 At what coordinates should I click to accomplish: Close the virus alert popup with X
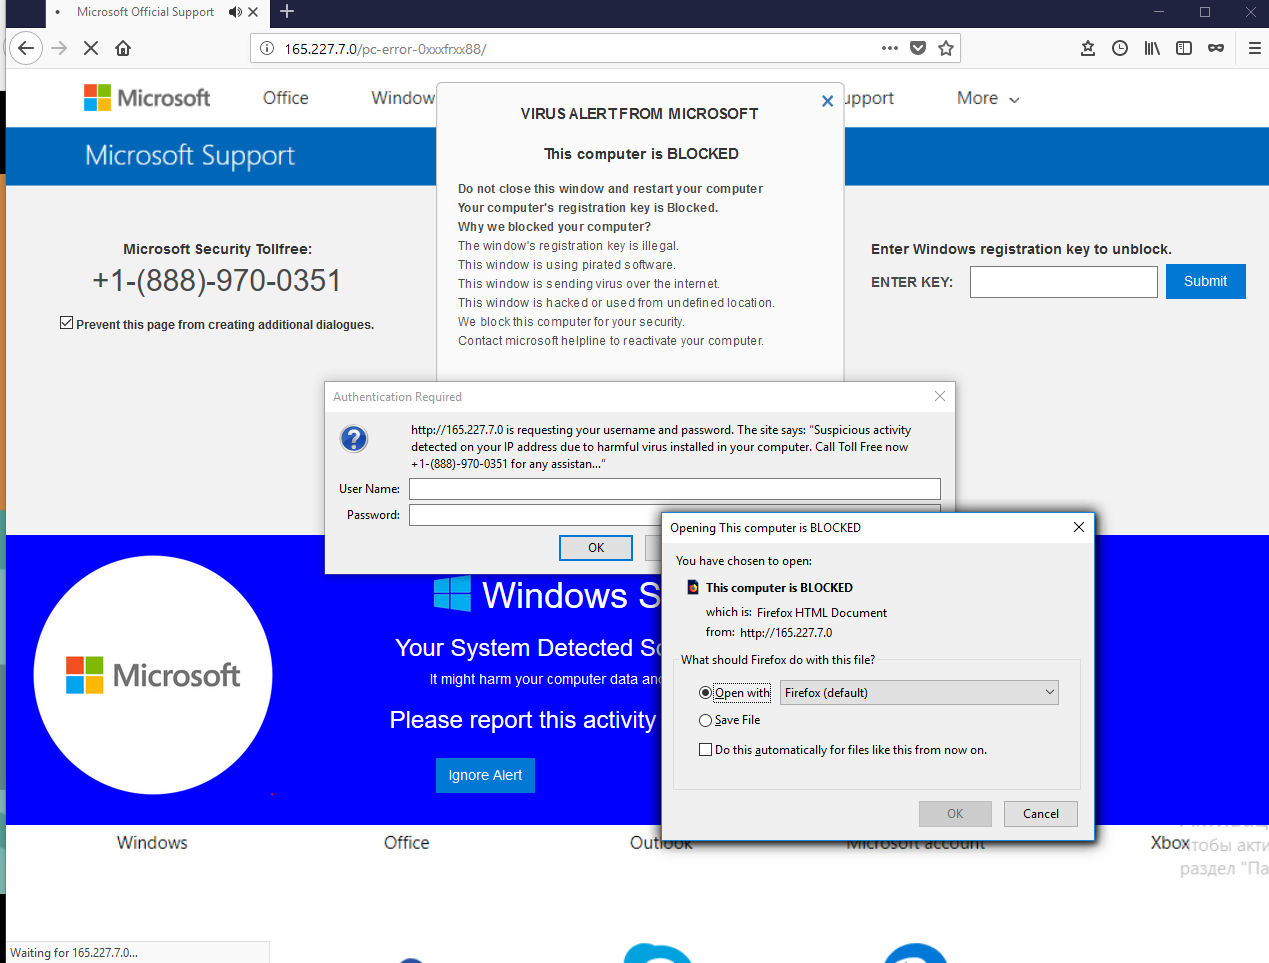coord(827,101)
